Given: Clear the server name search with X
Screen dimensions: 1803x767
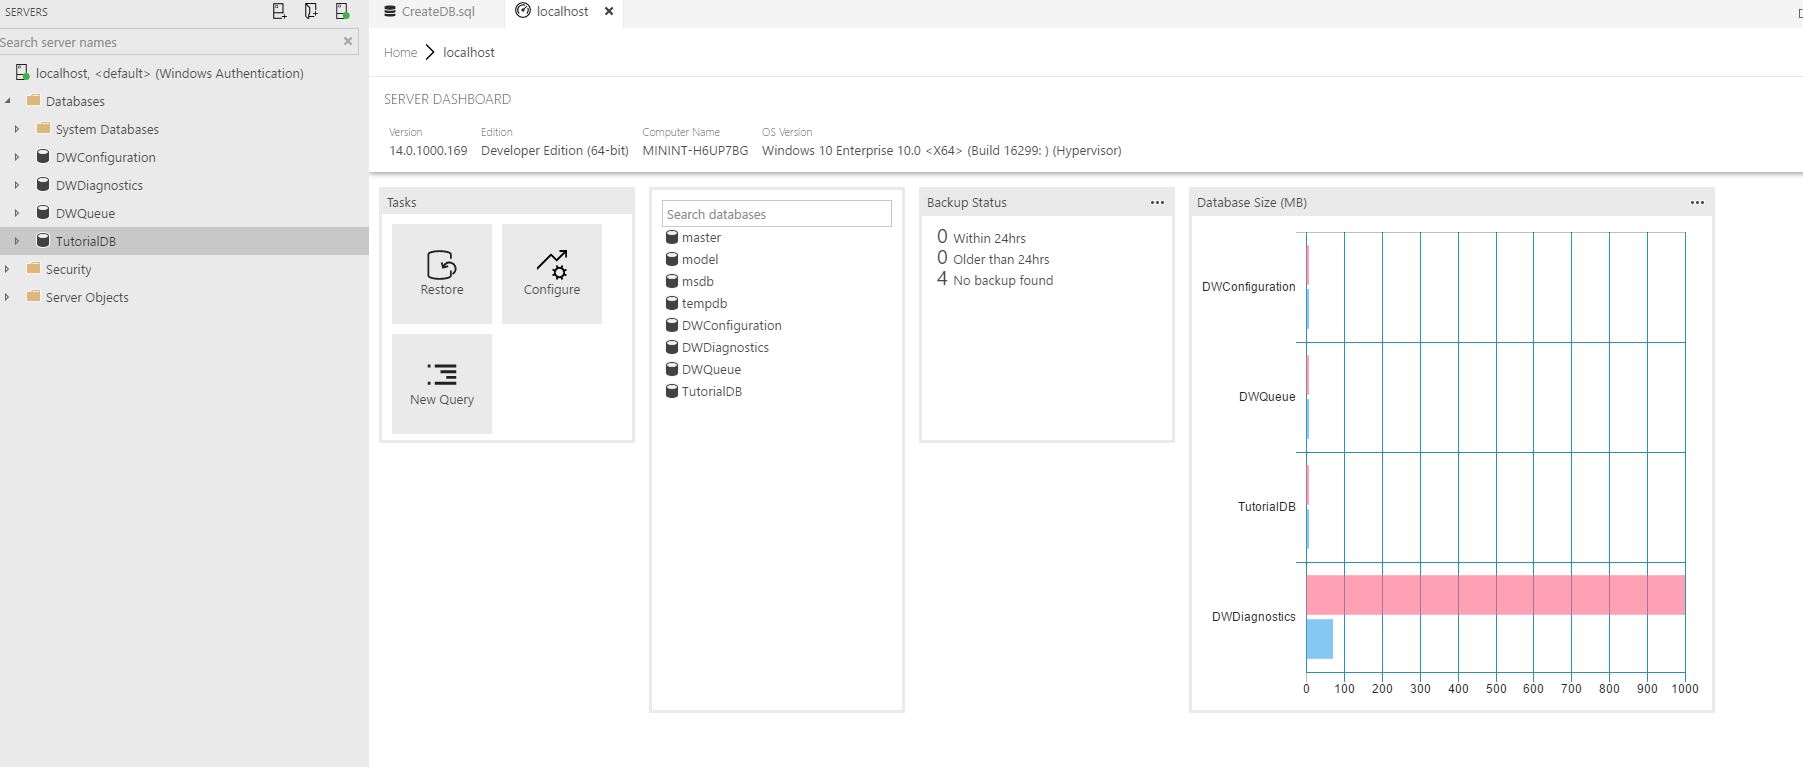Looking at the screenshot, I should tap(348, 41).
